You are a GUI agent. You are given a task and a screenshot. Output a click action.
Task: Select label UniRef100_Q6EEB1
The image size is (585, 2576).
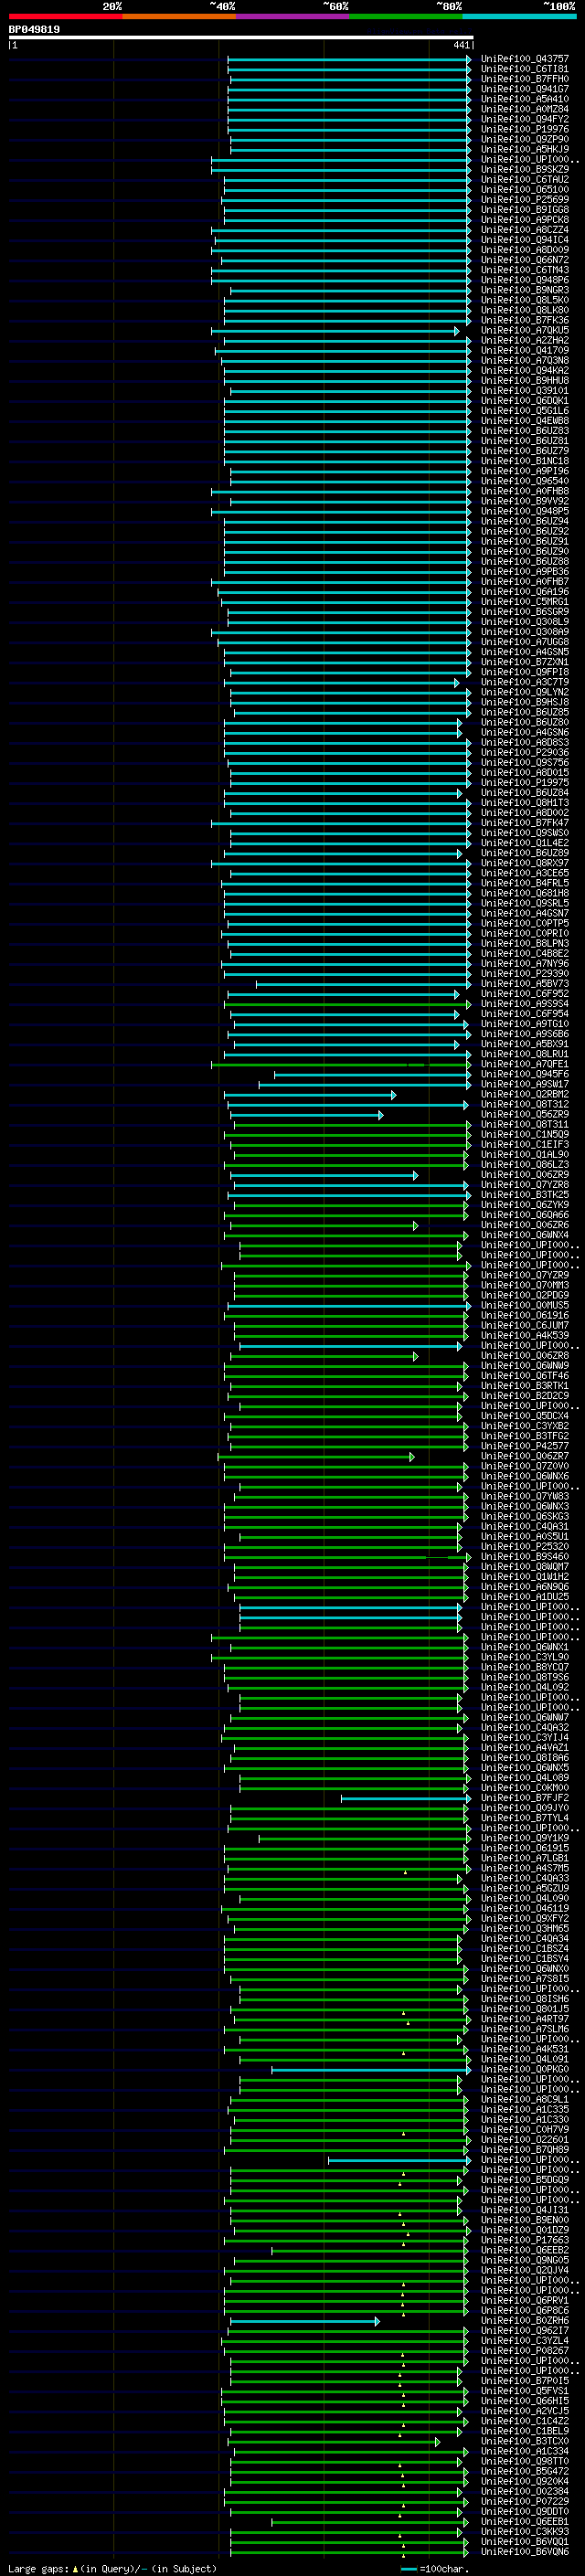524,2521
